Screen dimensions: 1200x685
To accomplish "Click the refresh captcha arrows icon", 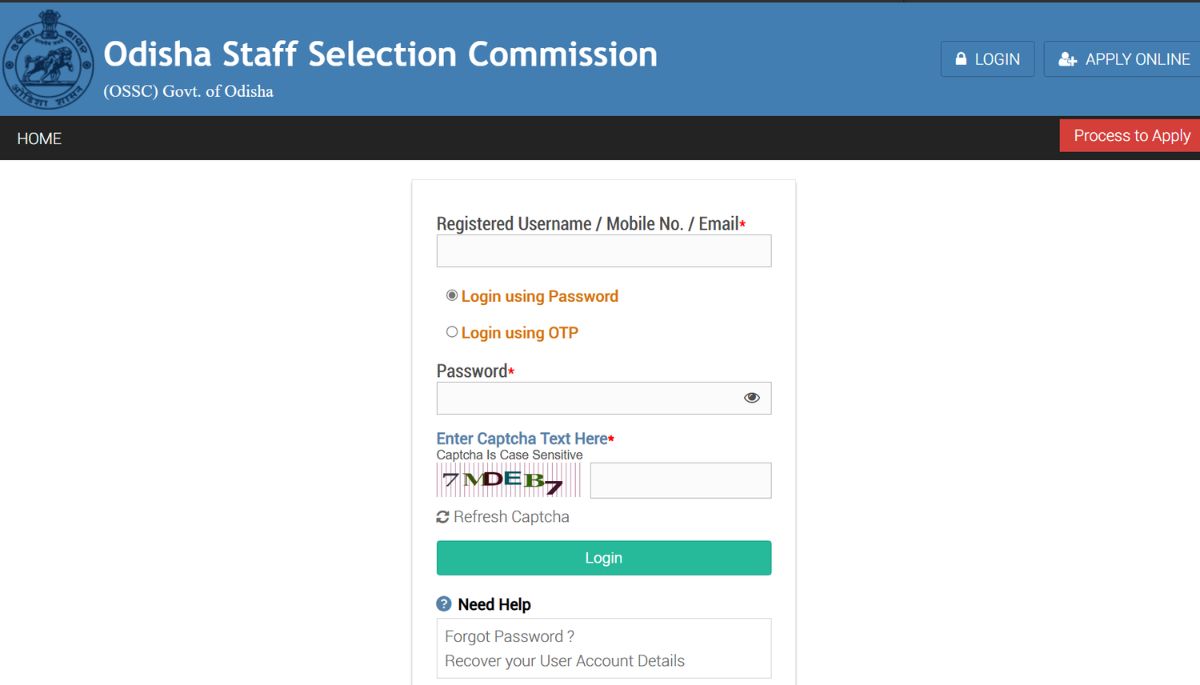I will (443, 517).
